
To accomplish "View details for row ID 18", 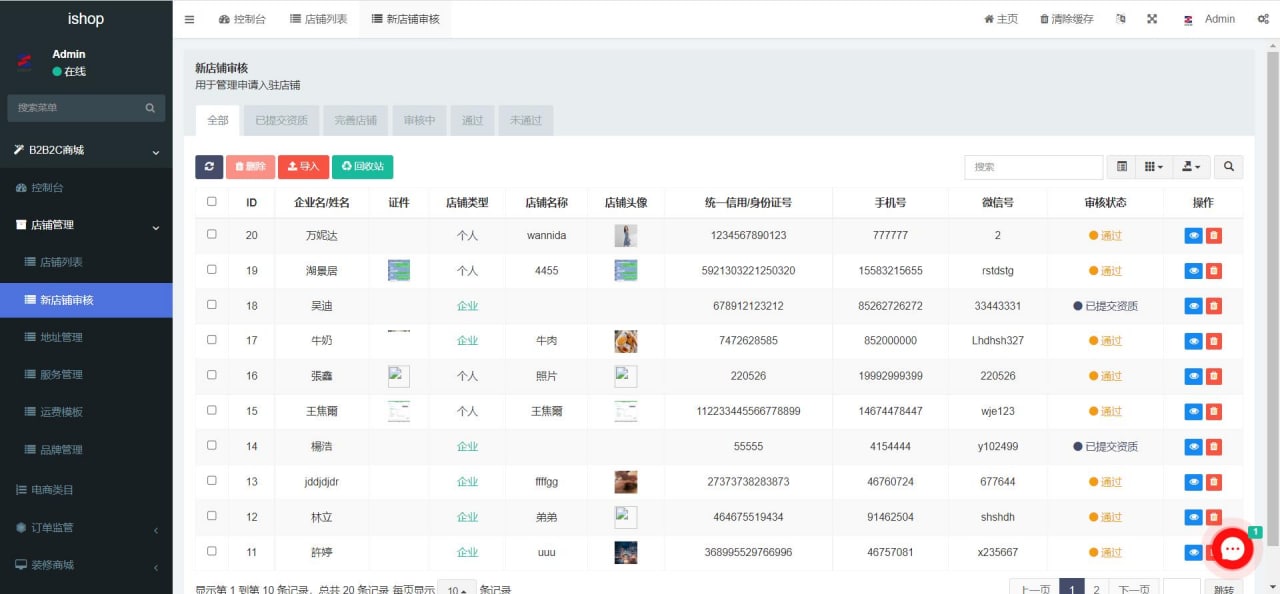I will click(1193, 306).
